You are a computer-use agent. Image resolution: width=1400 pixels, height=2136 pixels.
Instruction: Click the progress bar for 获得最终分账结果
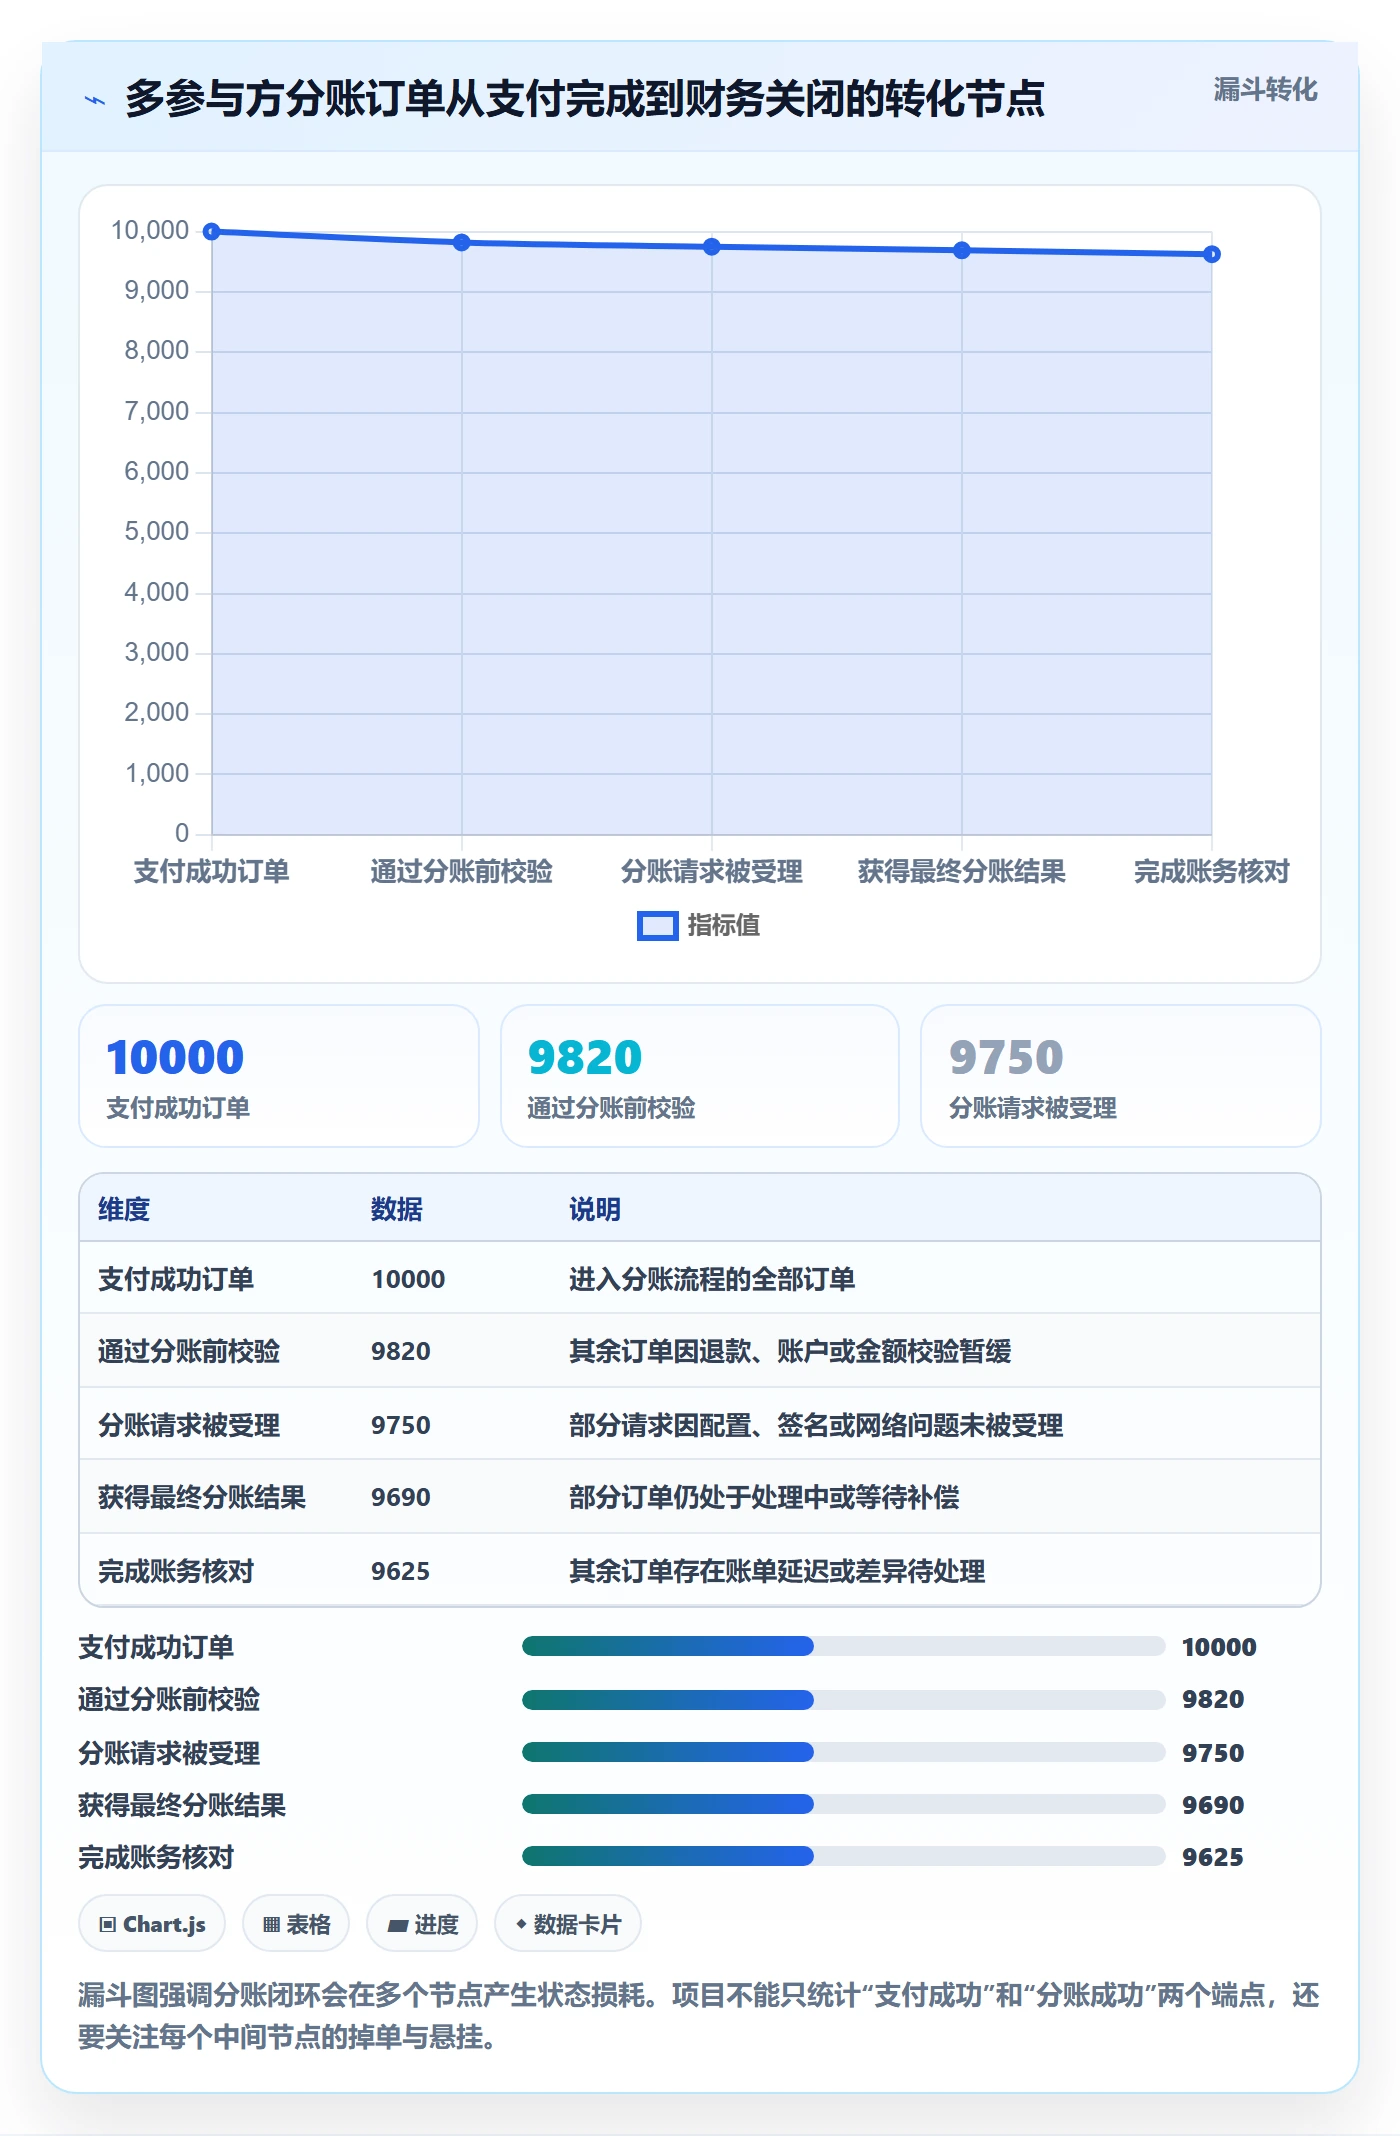844,1804
